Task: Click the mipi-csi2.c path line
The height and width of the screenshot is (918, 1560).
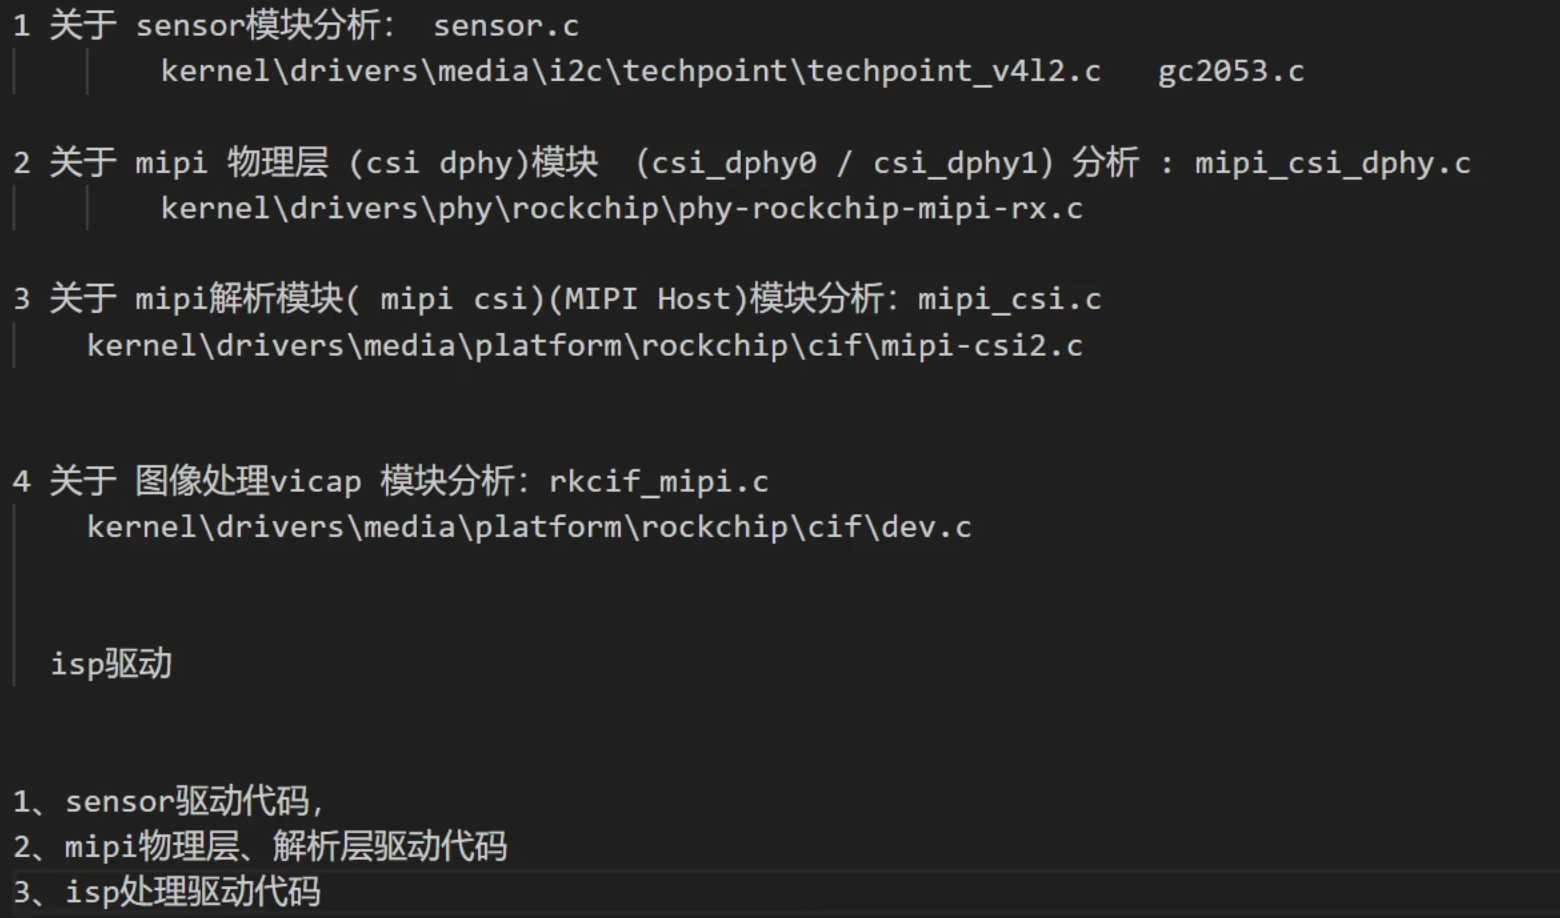Action: pos(584,345)
